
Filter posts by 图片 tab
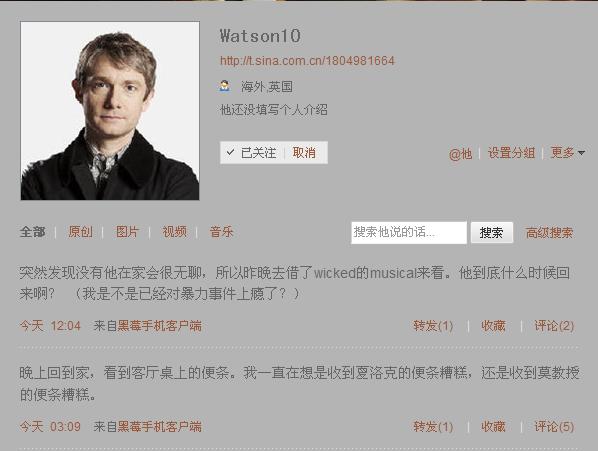[127, 232]
